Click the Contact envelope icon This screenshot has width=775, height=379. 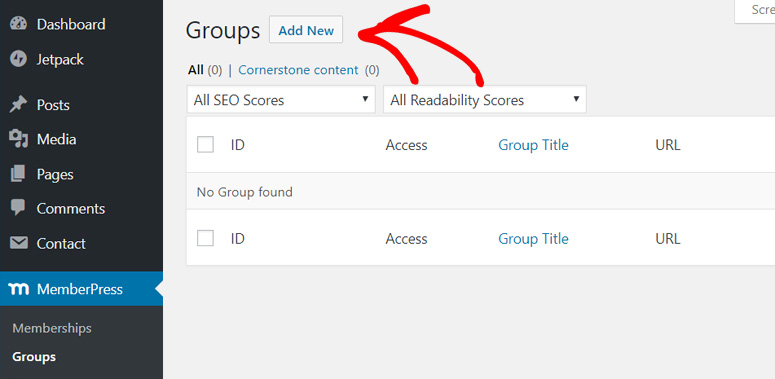[x=18, y=243]
